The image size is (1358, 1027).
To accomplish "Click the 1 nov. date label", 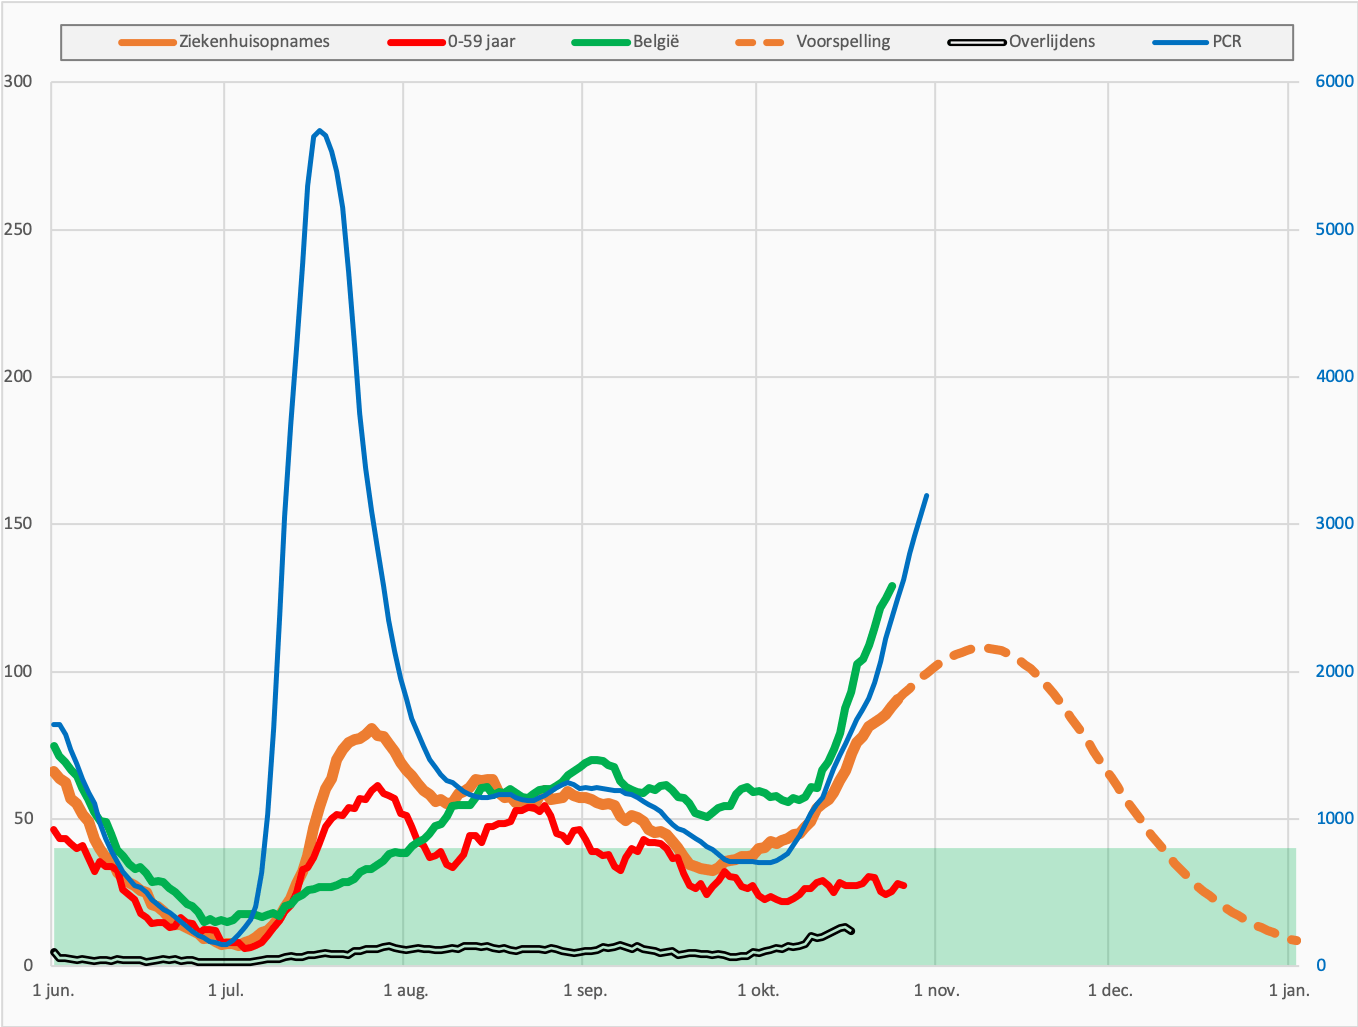I will click(936, 991).
